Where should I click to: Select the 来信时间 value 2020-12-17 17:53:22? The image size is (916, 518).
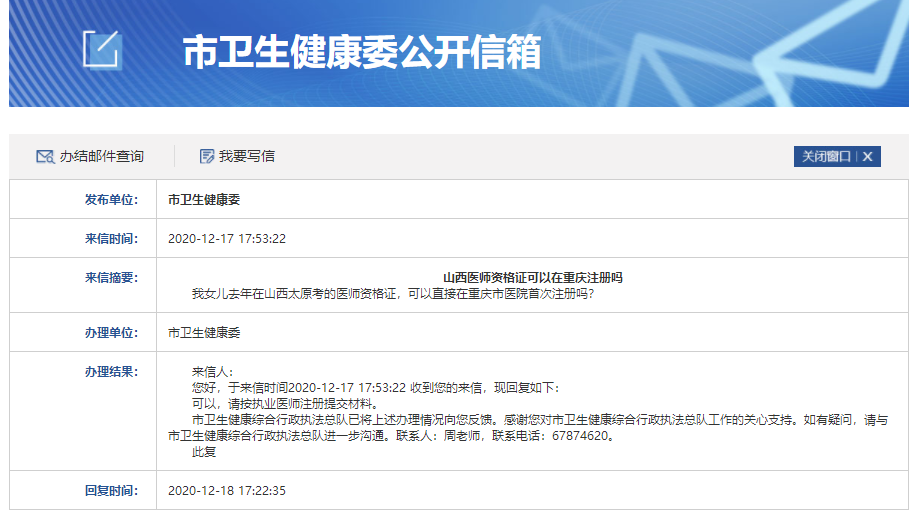[227, 239]
